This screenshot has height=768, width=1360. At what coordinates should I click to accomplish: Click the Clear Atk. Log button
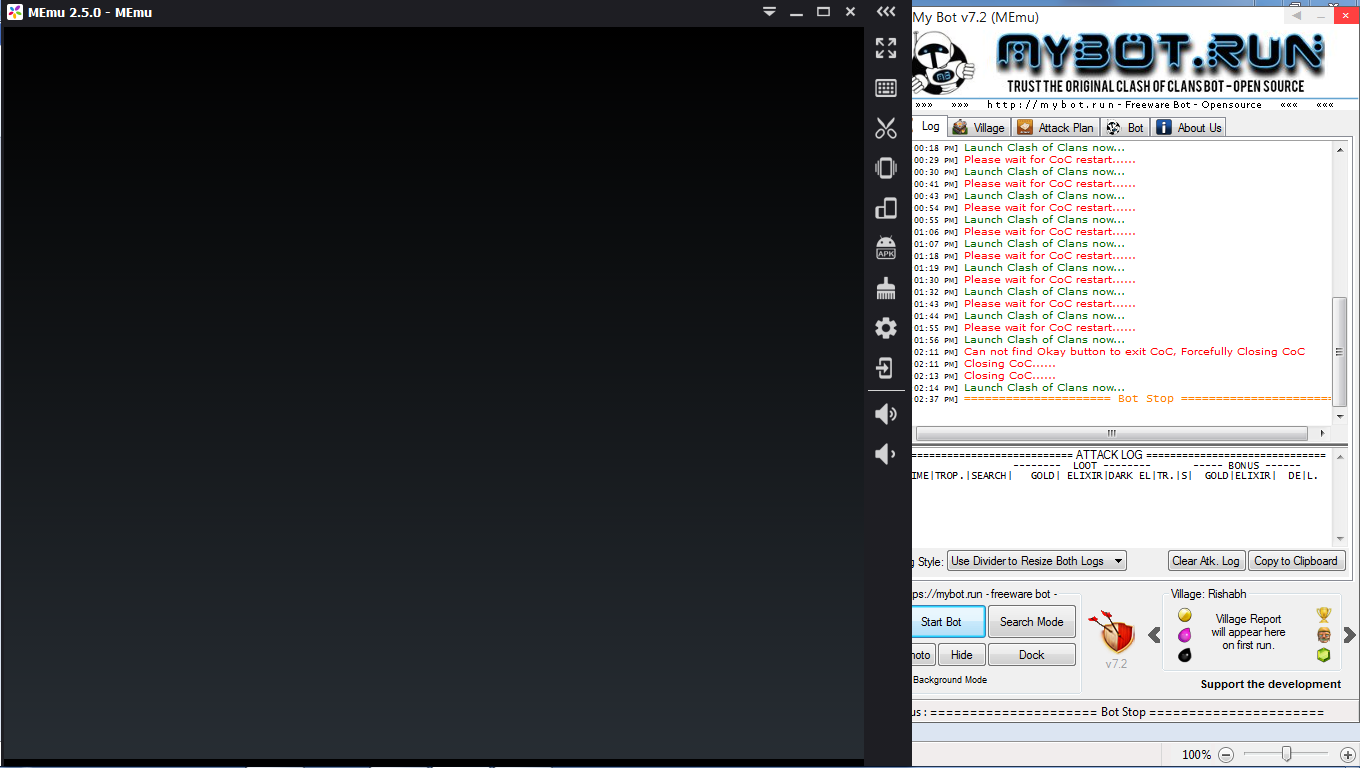pos(1205,561)
